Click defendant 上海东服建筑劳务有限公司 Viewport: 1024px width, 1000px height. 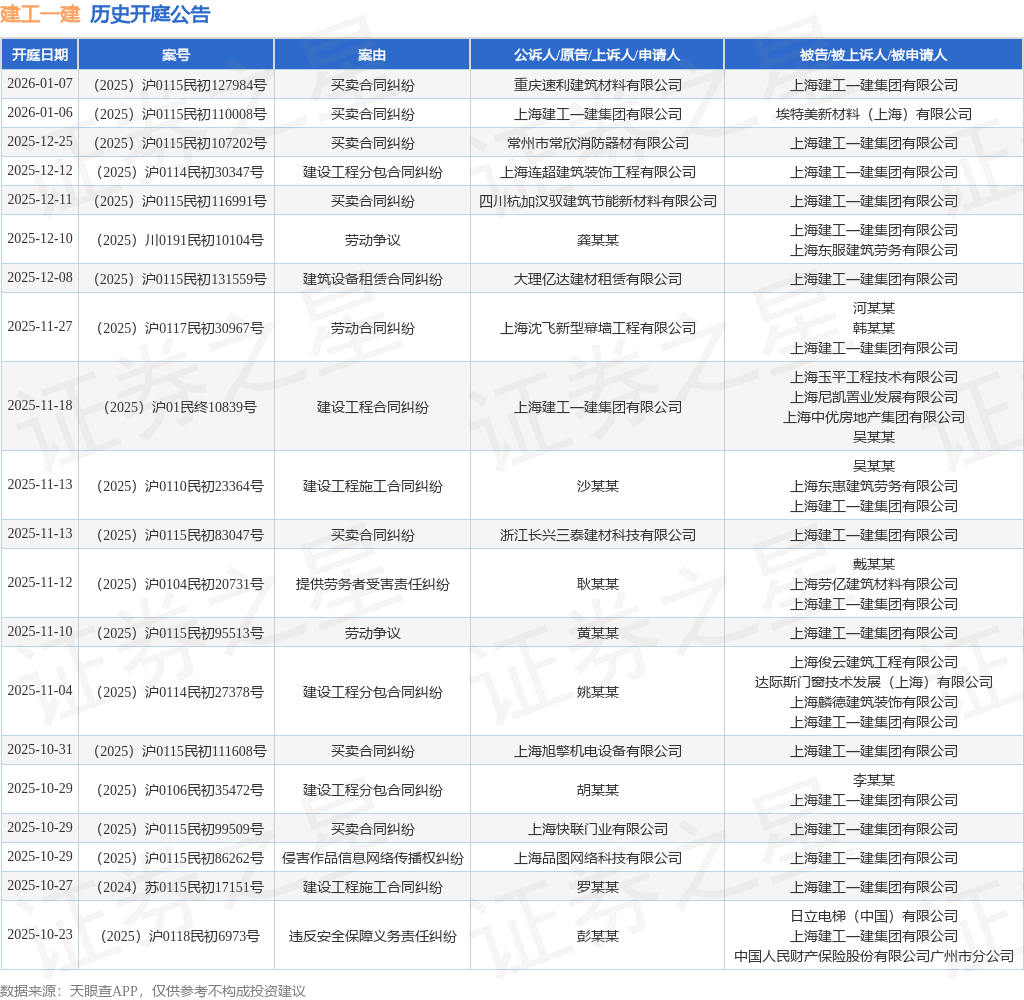(874, 250)
